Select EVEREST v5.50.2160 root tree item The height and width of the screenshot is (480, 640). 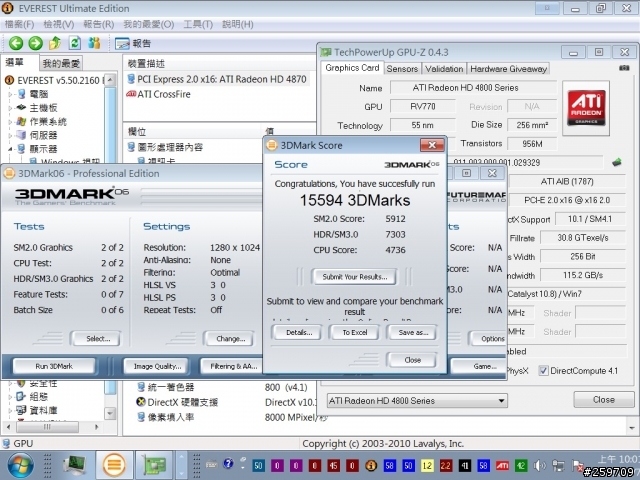[54, 80]
